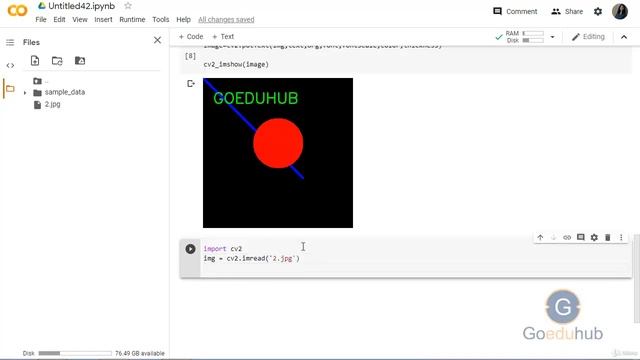Click the All changes saved link
The image size is (640, 360).
(226, 20)
